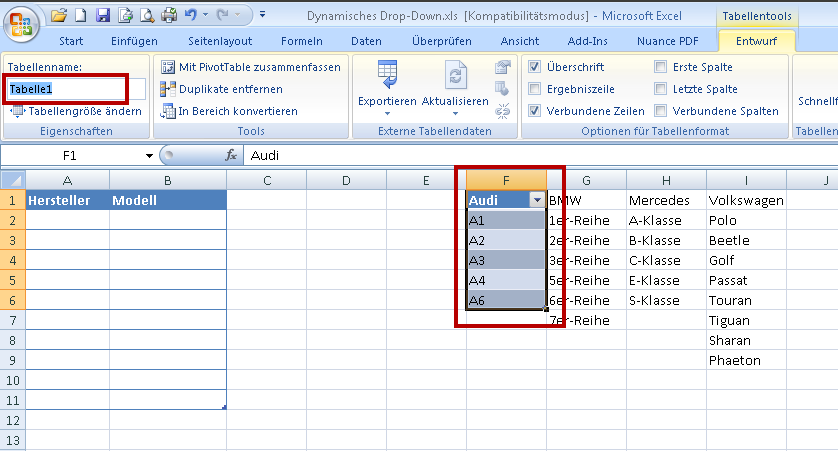Screen dimensions: 838x451
Task: Click the Select All corner of the sheet
Action: [x=13, y=180]
